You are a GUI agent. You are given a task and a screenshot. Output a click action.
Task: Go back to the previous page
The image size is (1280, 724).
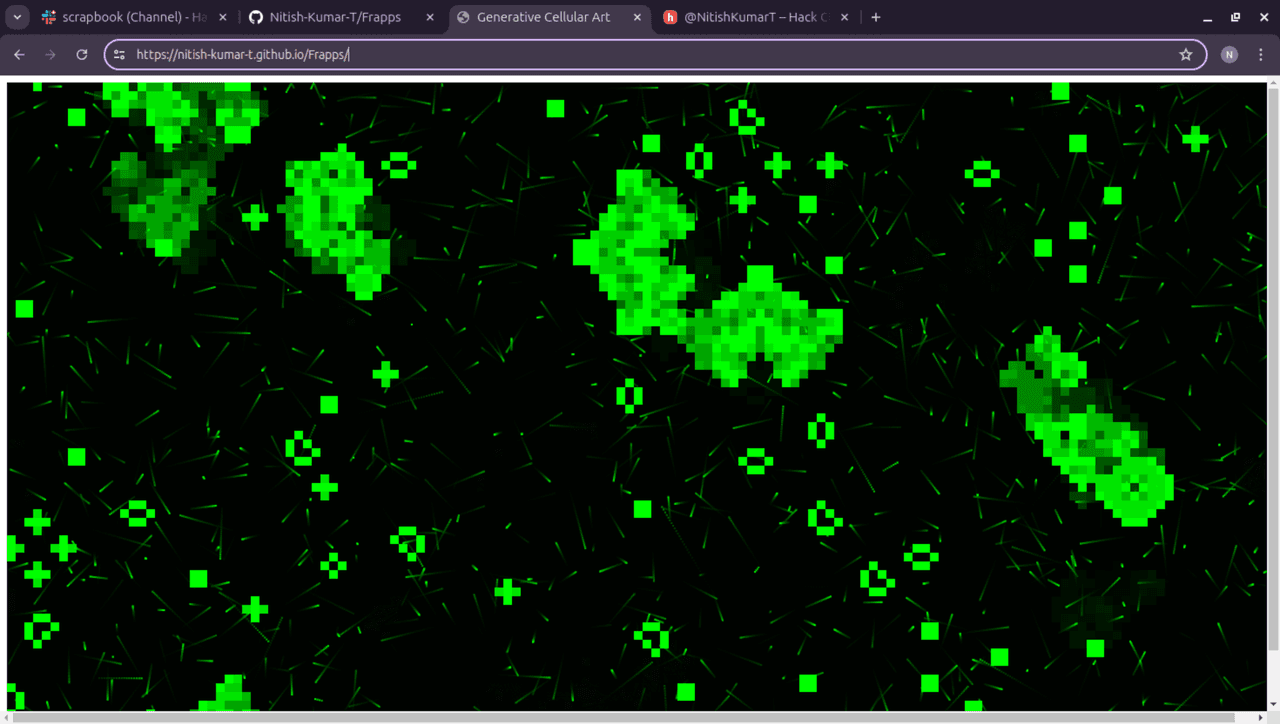[19, 55]
